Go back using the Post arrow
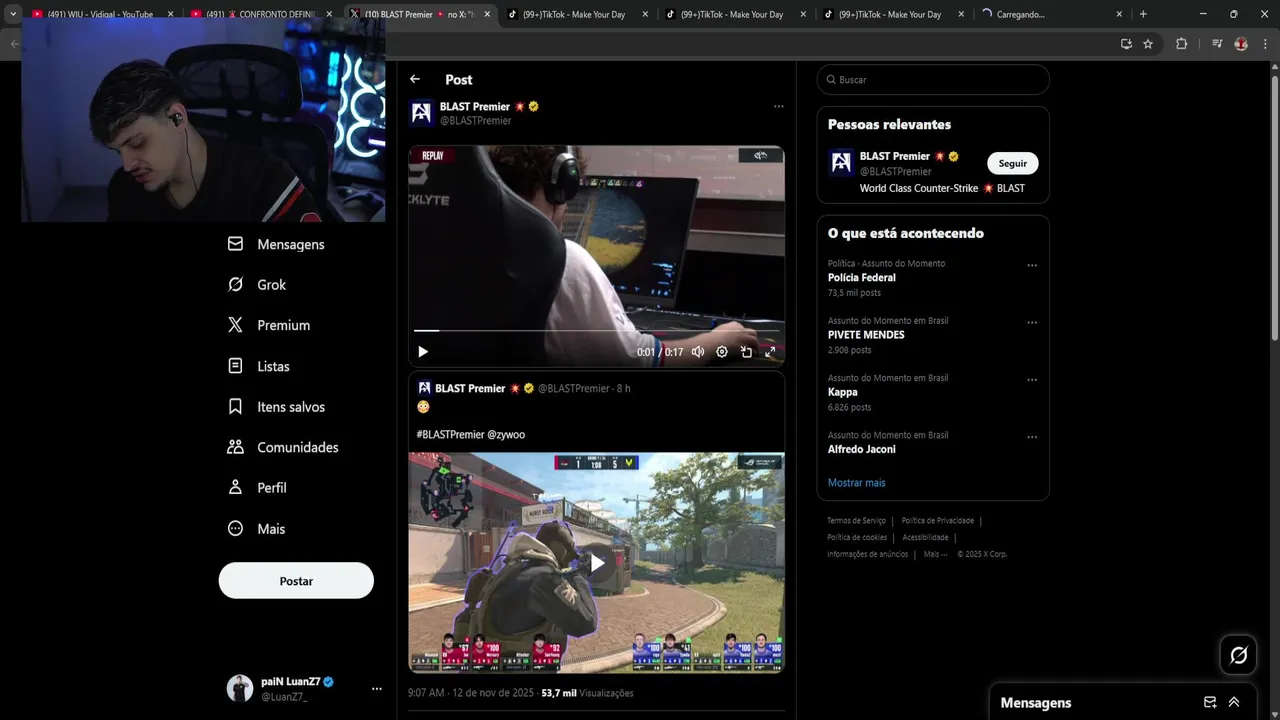 point(415,79)
